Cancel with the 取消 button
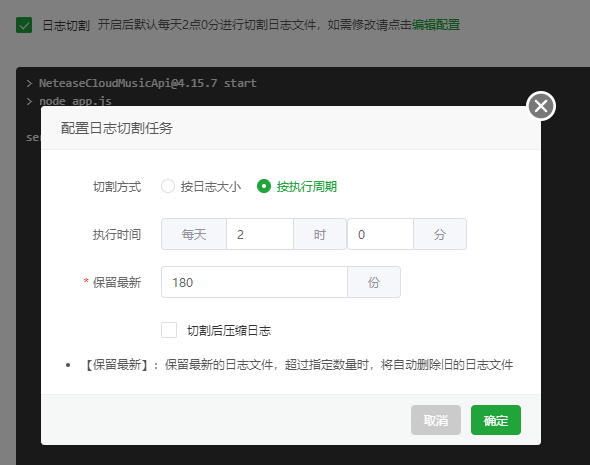Screen dimensions: 590x465 pyautogui.click(x=436, y=420)
